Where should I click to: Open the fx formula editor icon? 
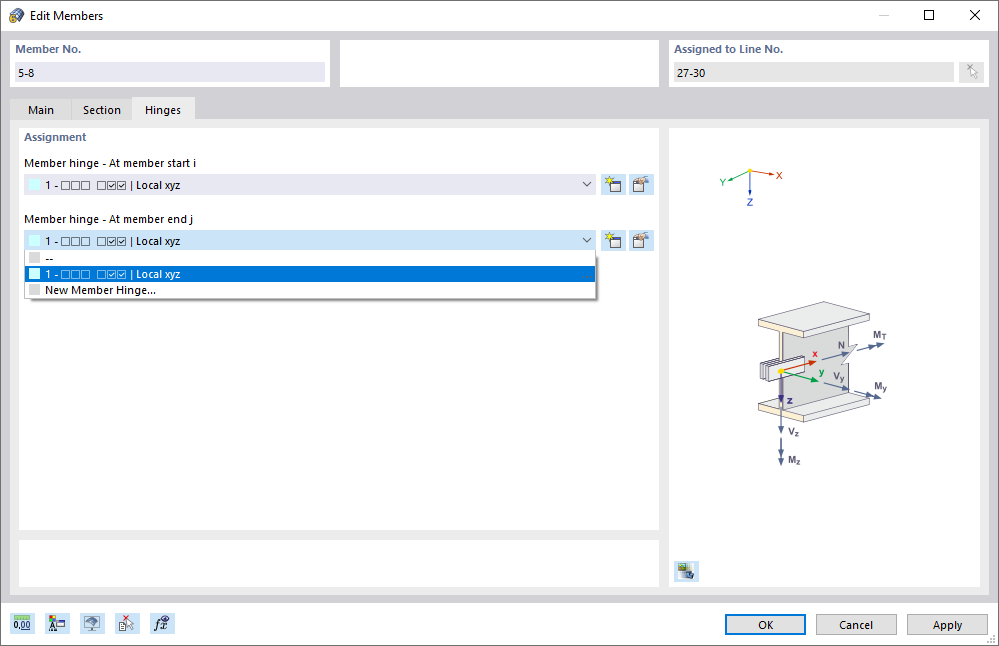(162, 623)
